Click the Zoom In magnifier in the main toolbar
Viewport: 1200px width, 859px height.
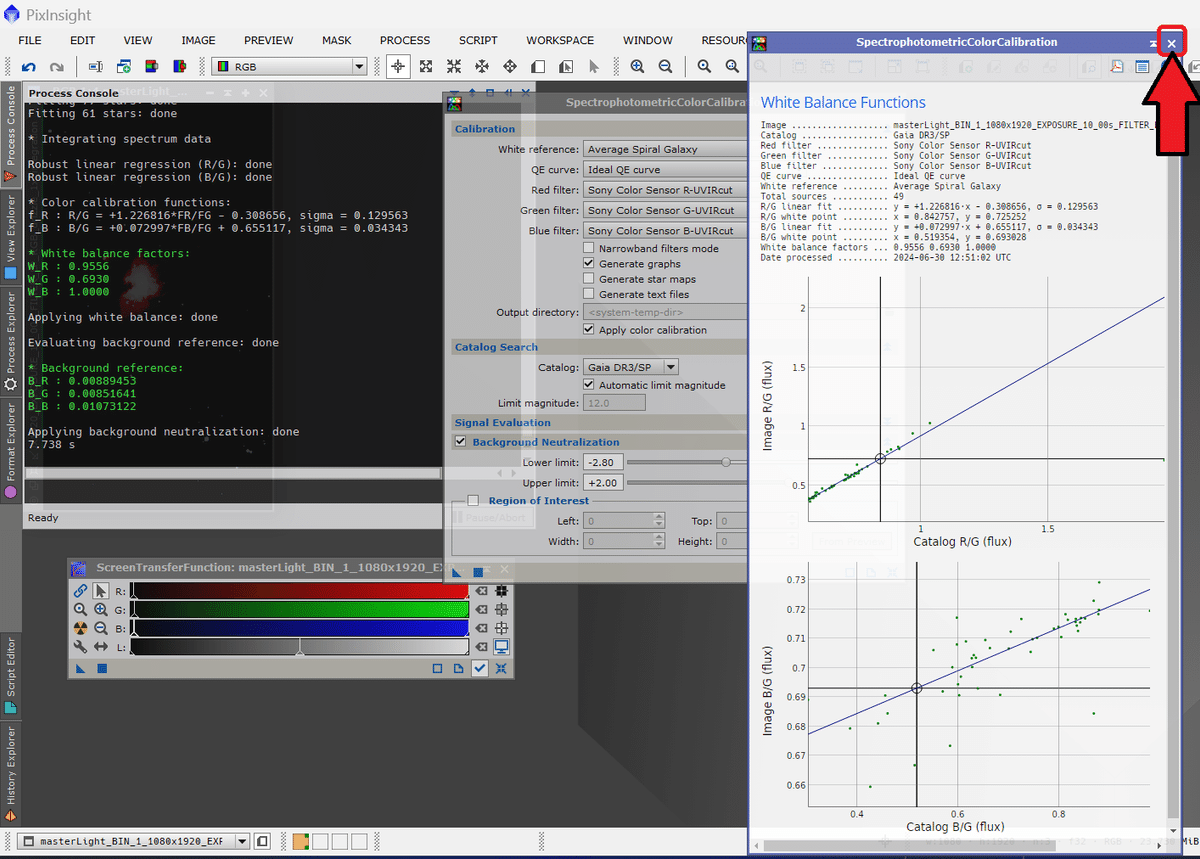click(x=638, y=67)
